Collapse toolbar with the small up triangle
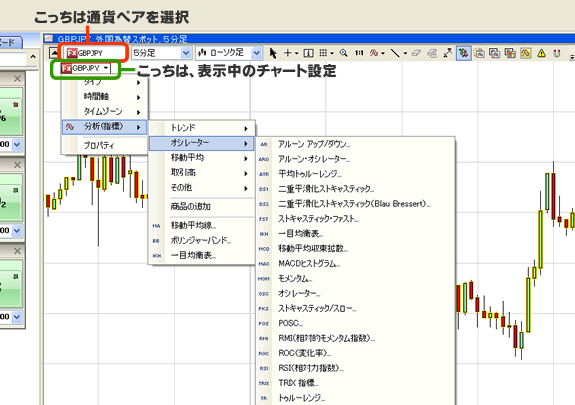Screen dimensions: 575x405 (x=54, y=54)
